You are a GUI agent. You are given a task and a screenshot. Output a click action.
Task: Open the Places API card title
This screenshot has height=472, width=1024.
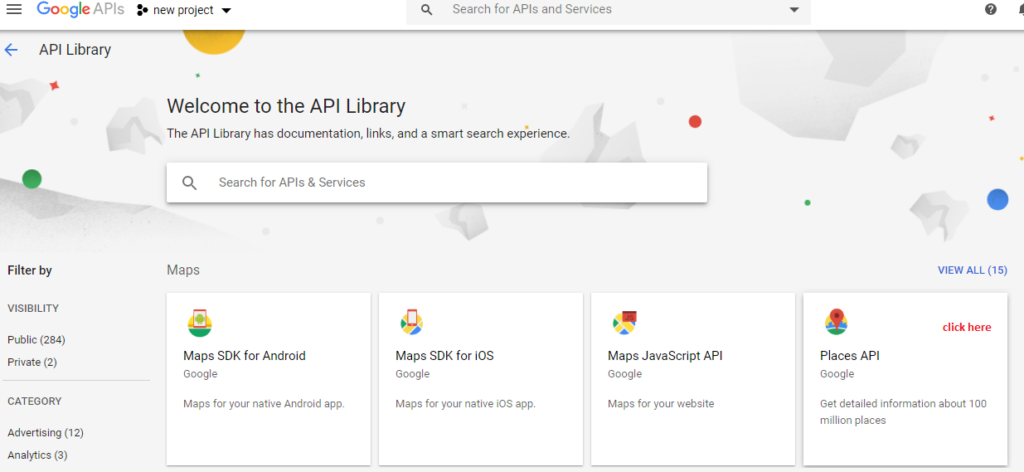tap(850, 356)
